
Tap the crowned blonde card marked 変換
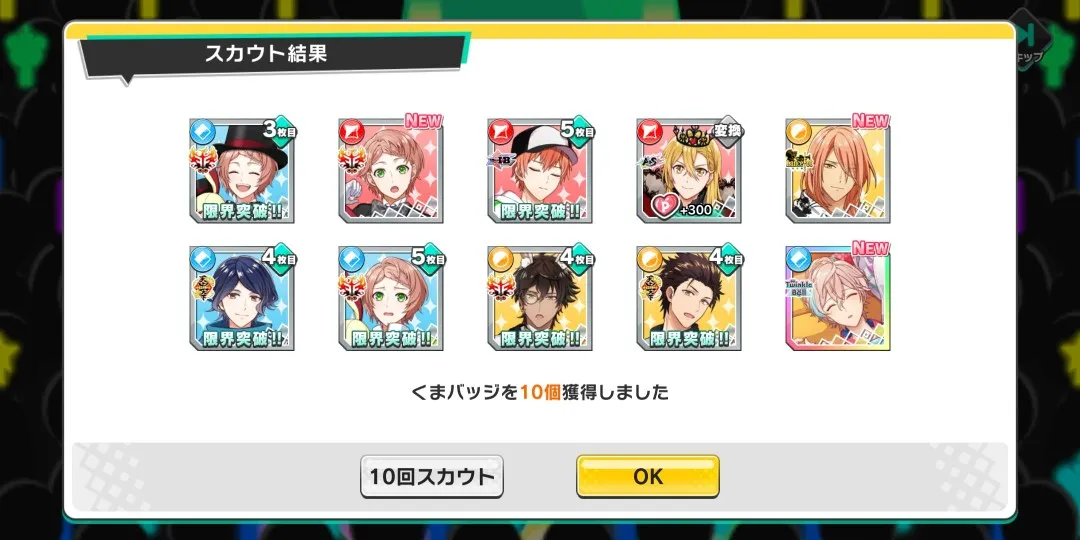tap(688, 171)
